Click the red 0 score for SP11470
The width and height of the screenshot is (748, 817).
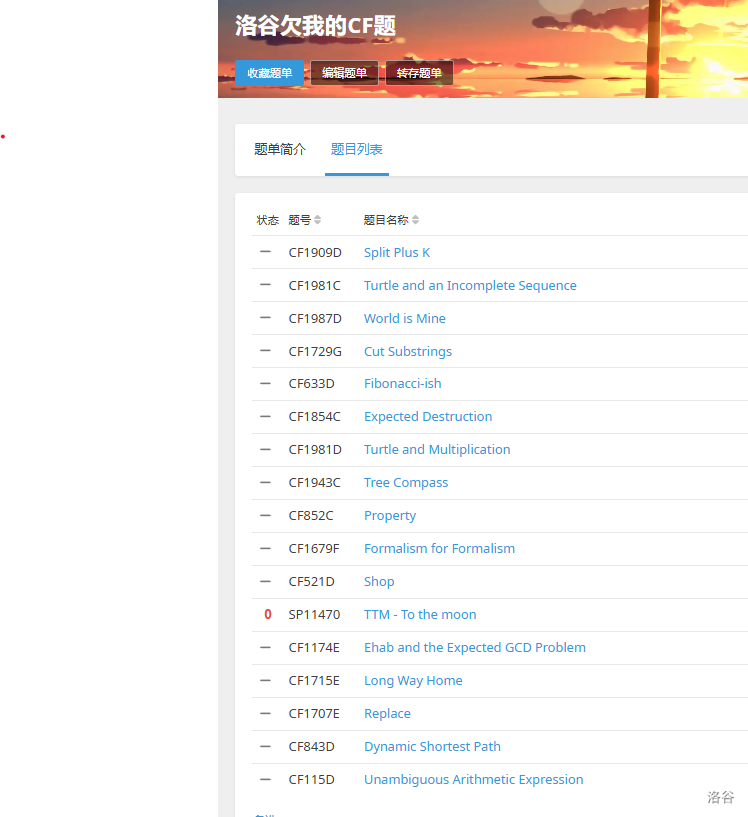tap(267, 615)
